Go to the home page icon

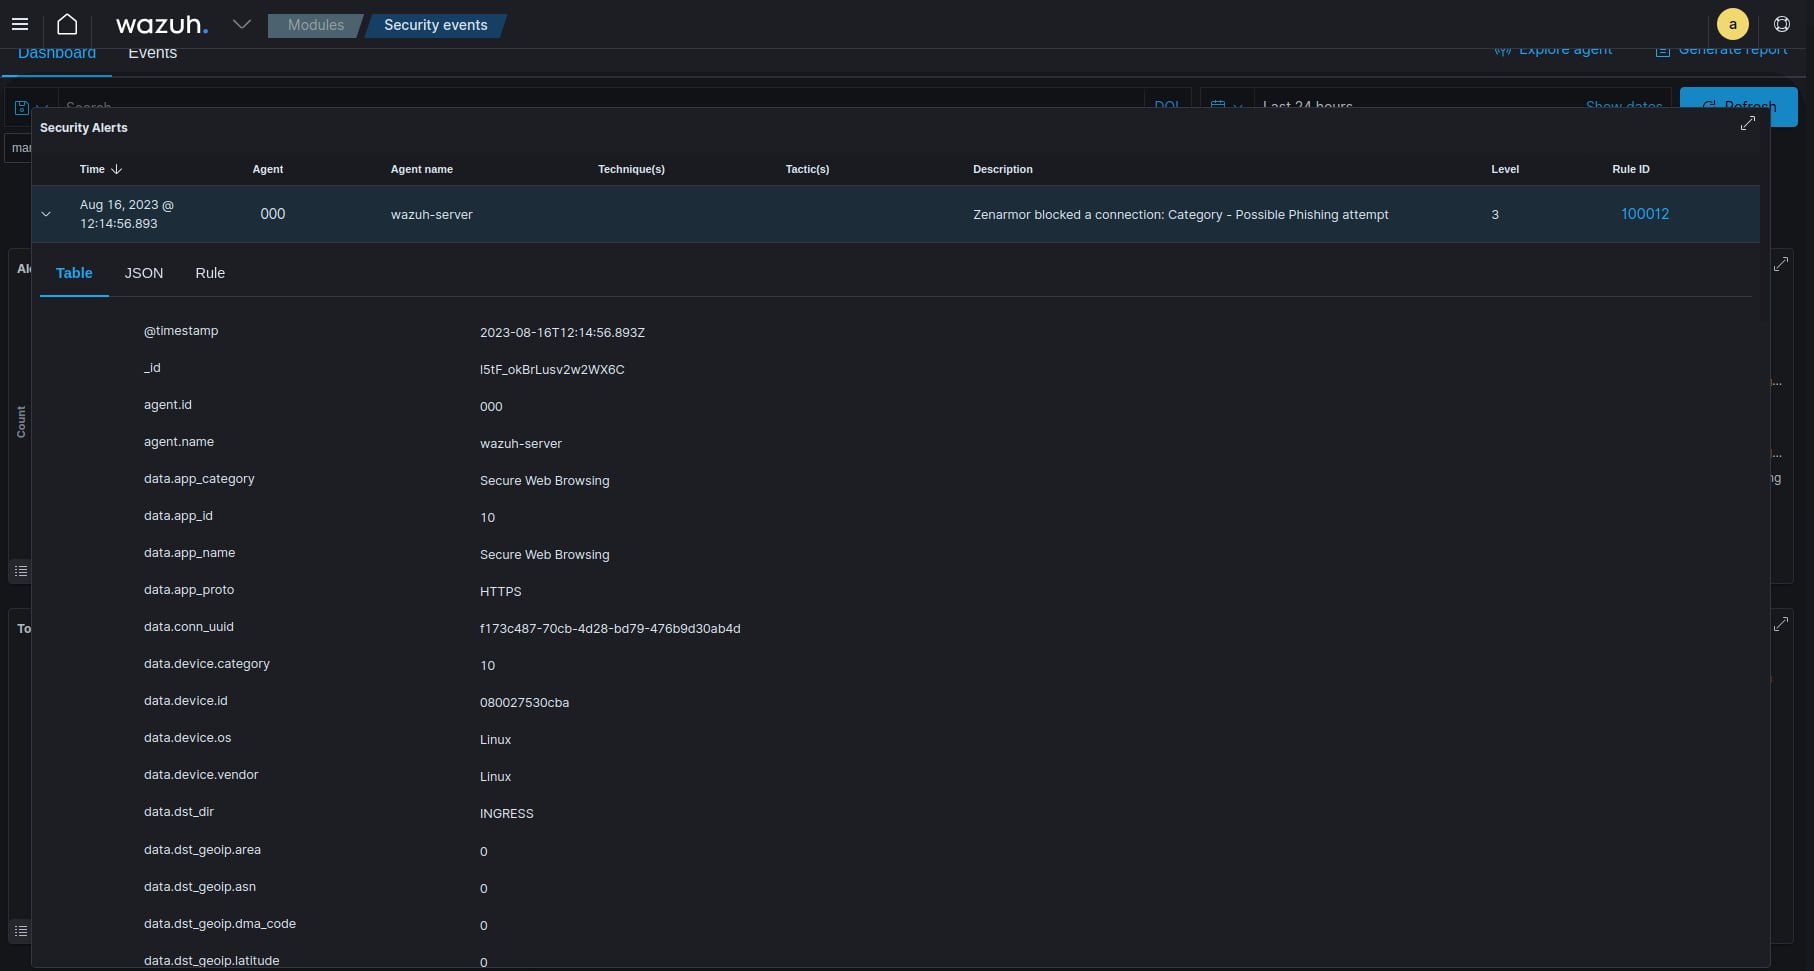coord(67,24)
